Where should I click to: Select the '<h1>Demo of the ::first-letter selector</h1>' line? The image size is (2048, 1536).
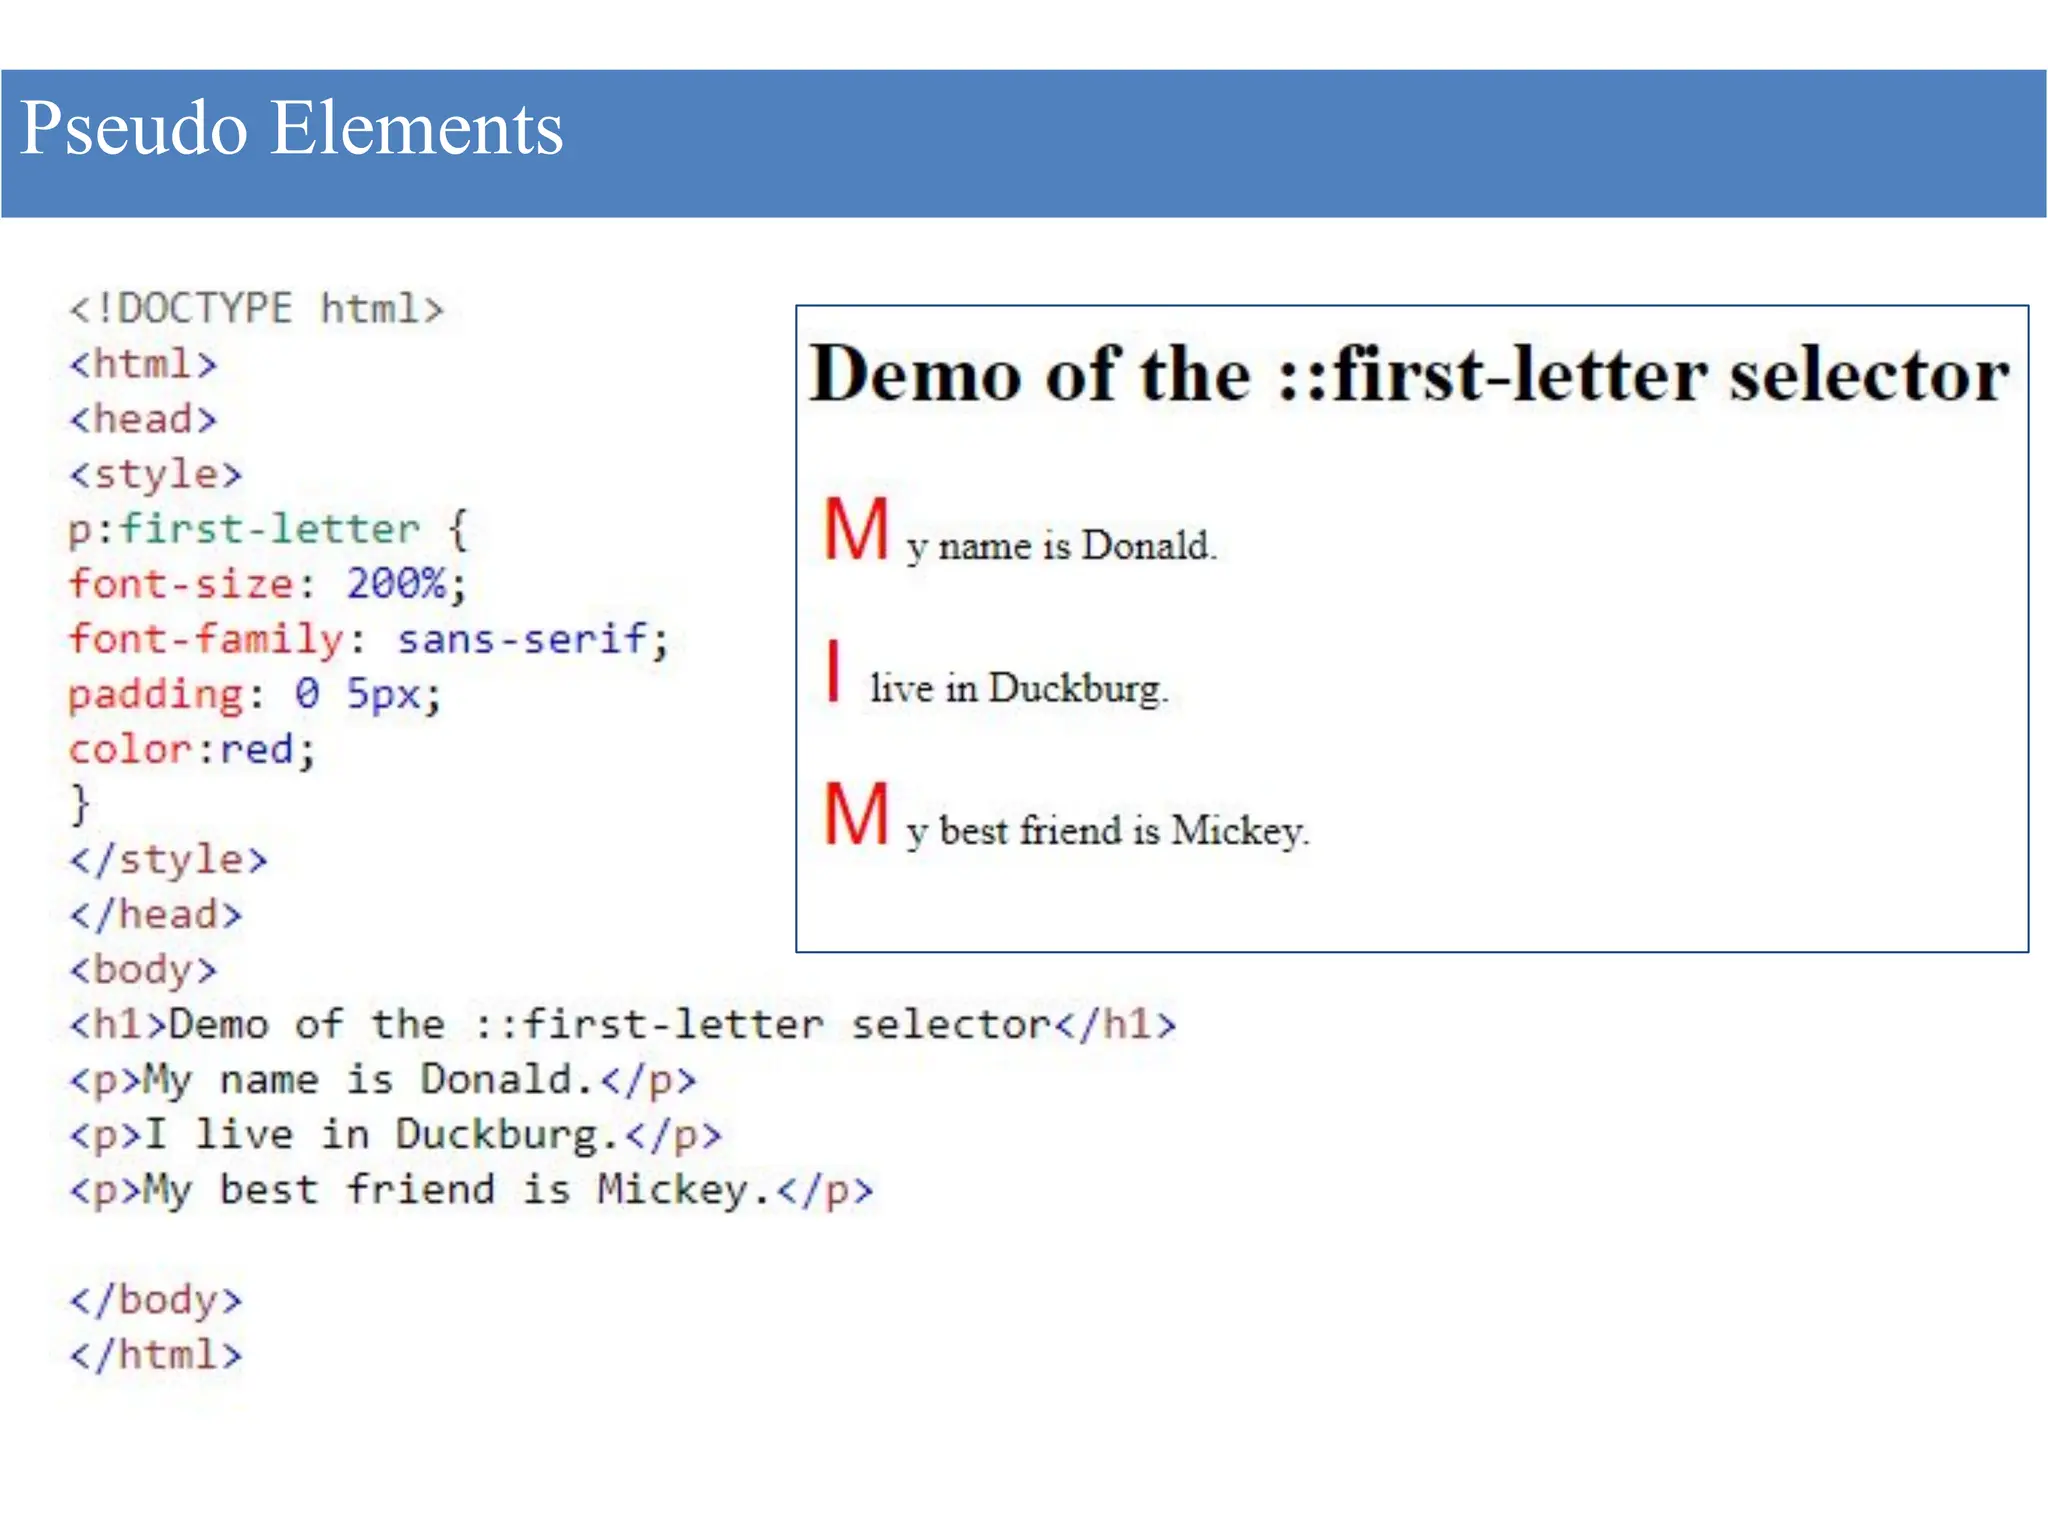623,1025
